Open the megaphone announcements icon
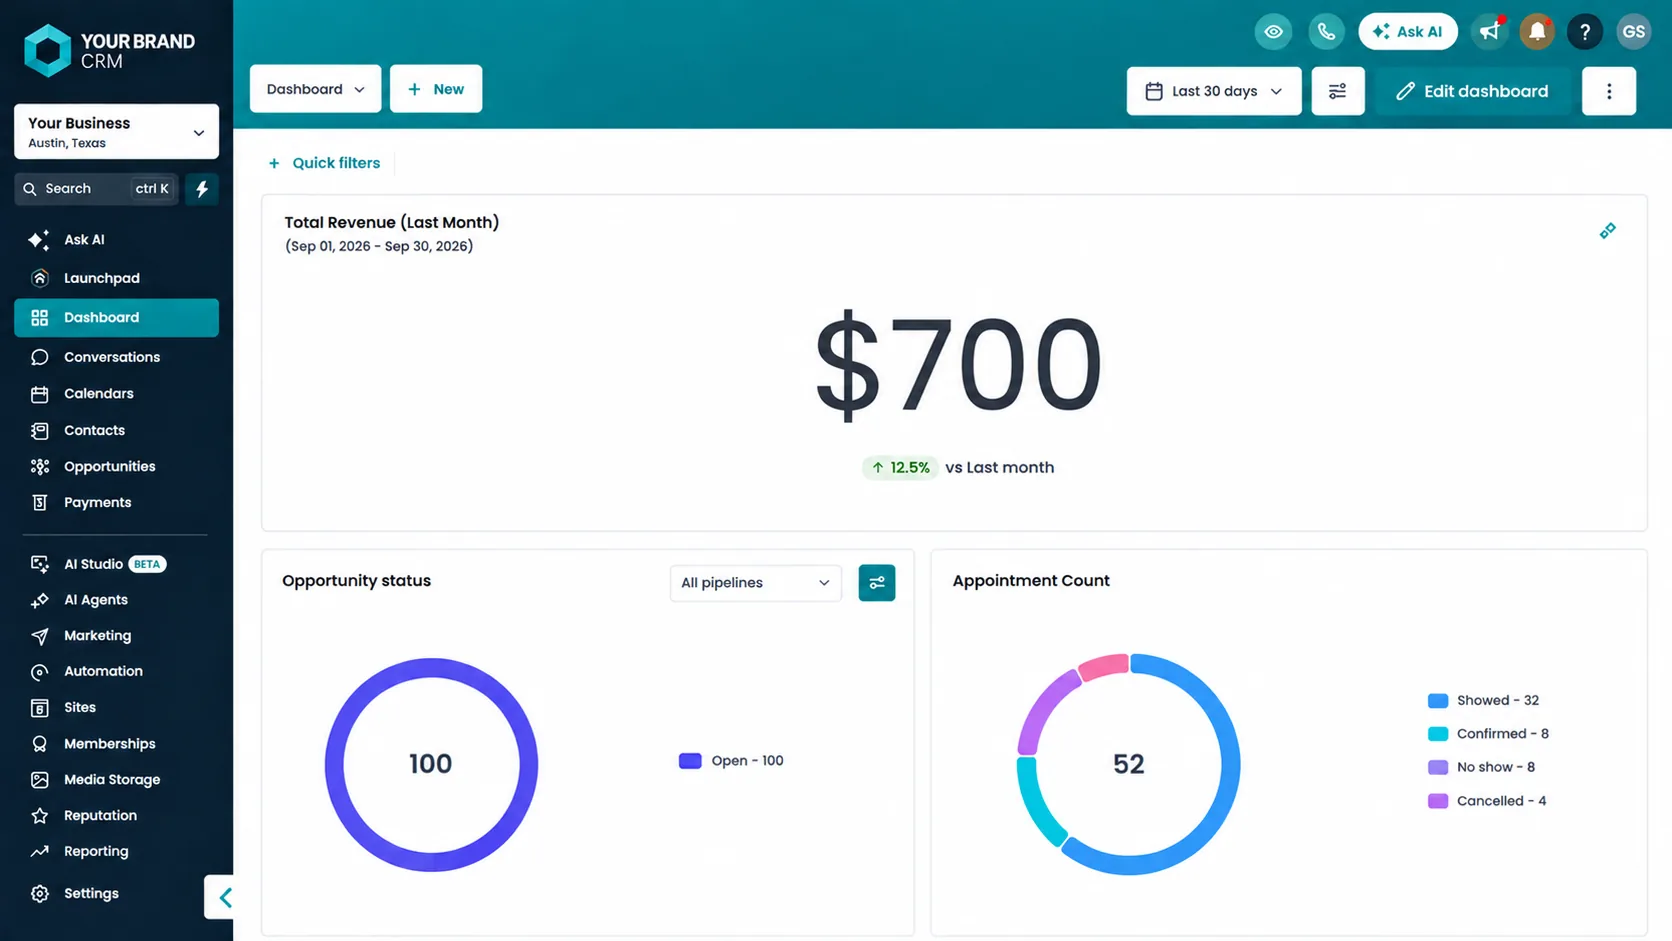The image size is (1672, 941). pyautogui.click(x=1490, y=32)
